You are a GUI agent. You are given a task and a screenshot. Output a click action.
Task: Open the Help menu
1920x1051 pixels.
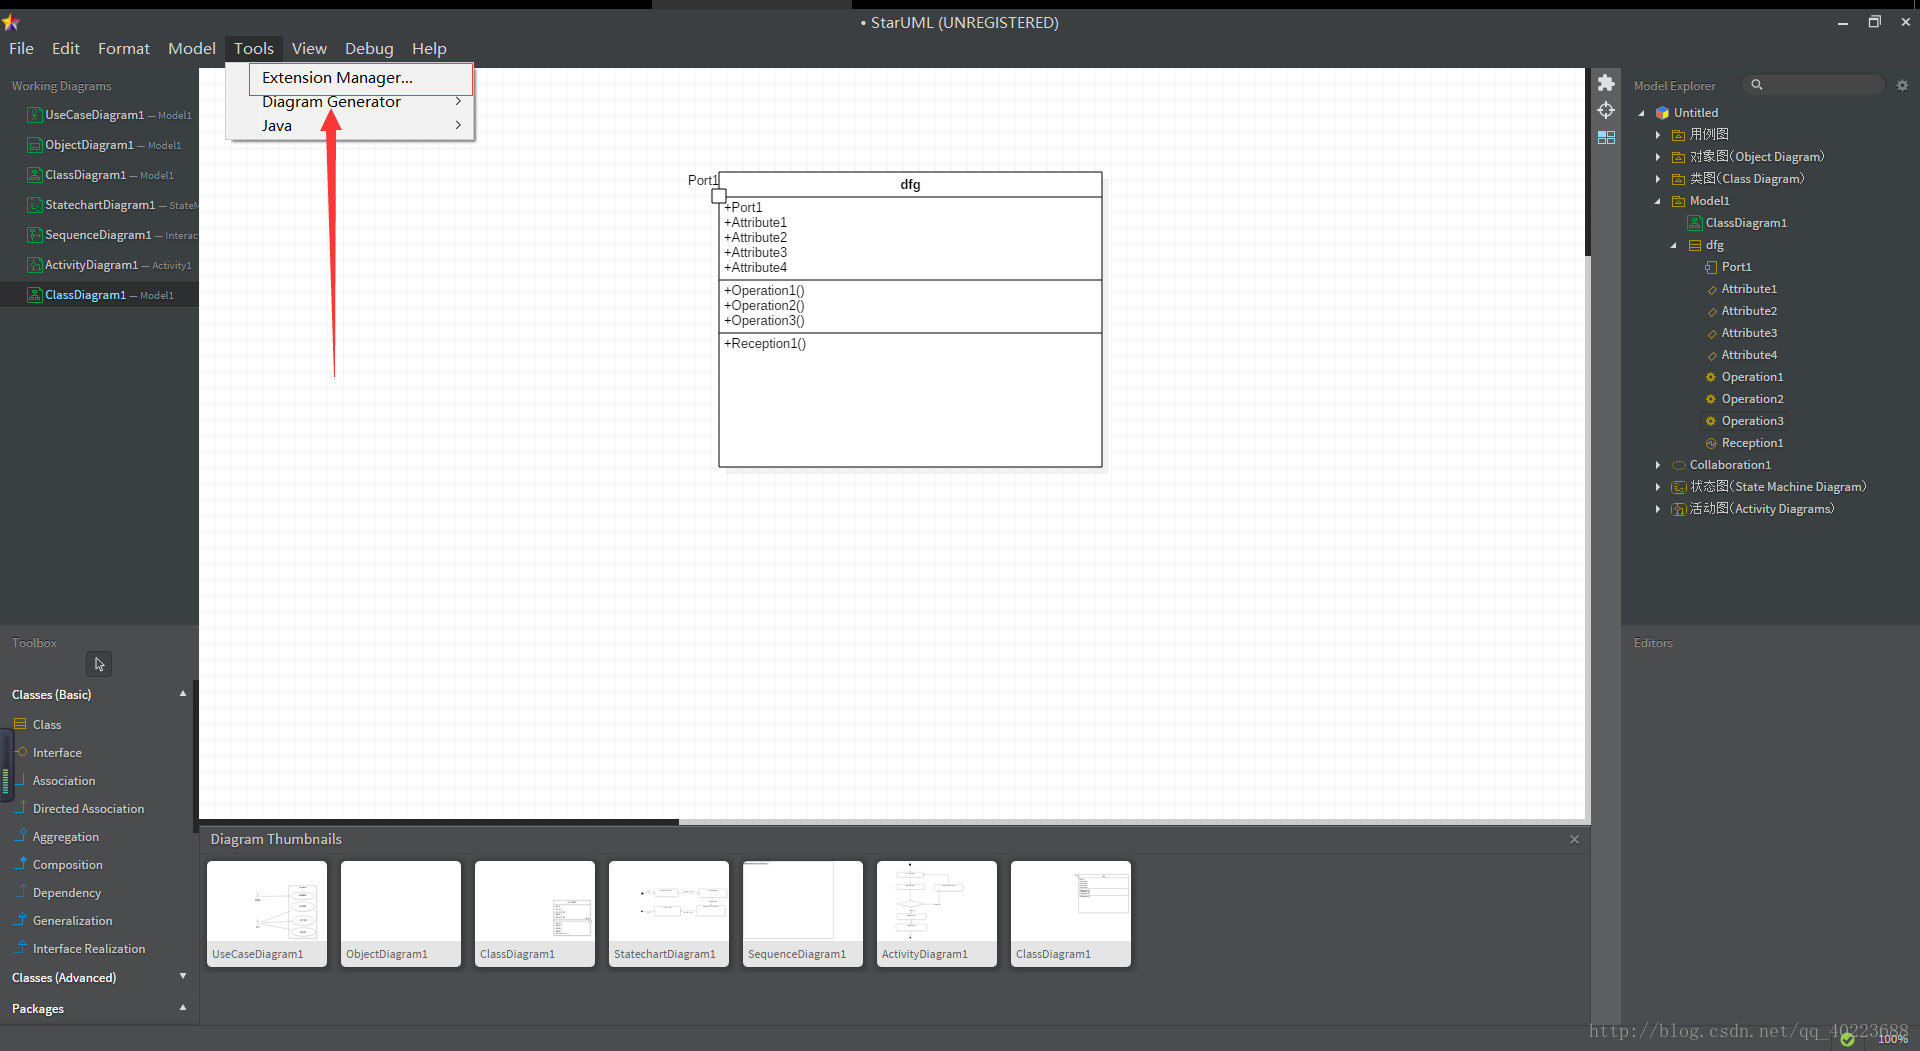click(429, 48)
